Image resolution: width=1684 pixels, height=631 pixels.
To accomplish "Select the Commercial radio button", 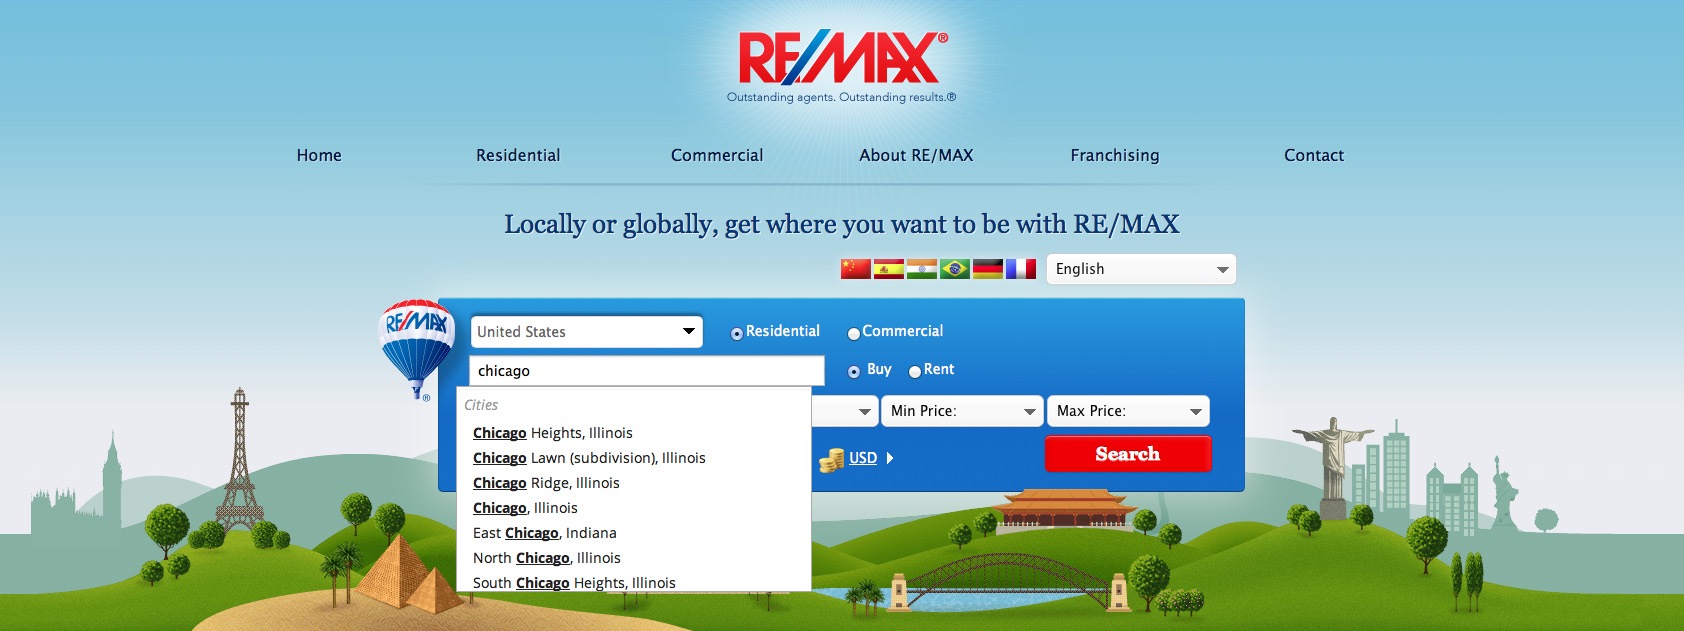I will tap(854, 333).
